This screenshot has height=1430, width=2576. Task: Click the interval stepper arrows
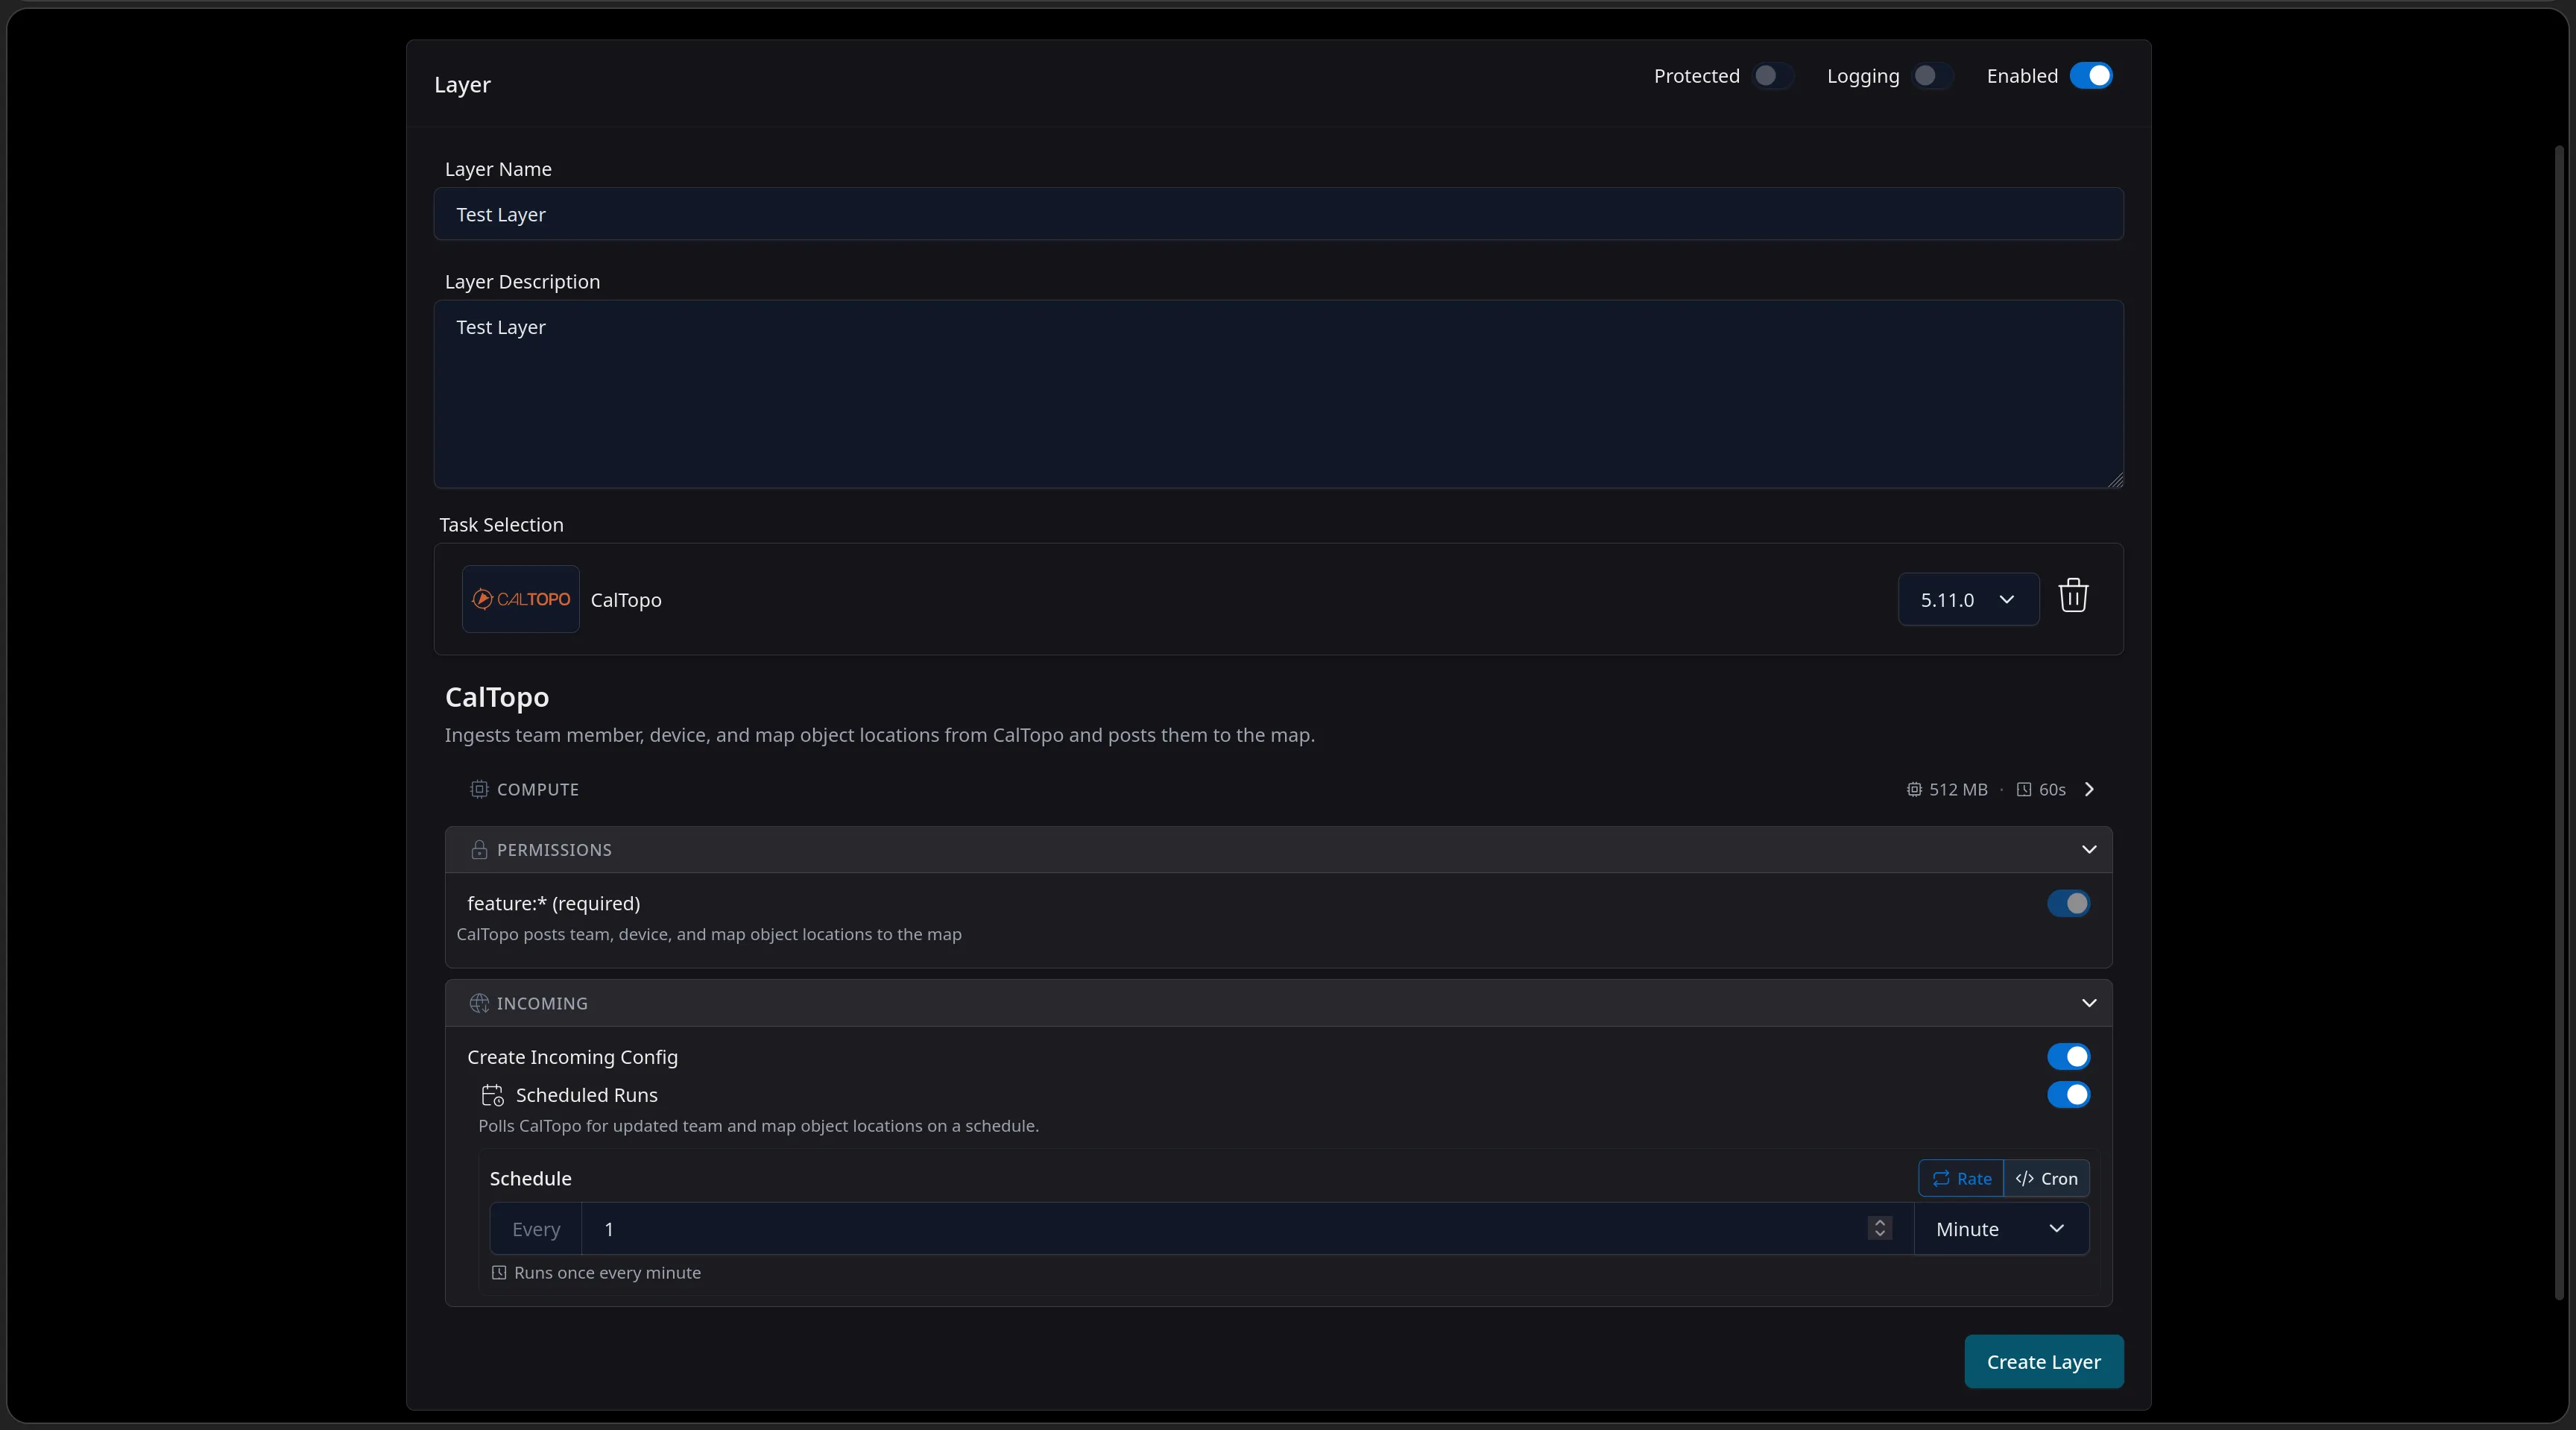(1879, 1229)
